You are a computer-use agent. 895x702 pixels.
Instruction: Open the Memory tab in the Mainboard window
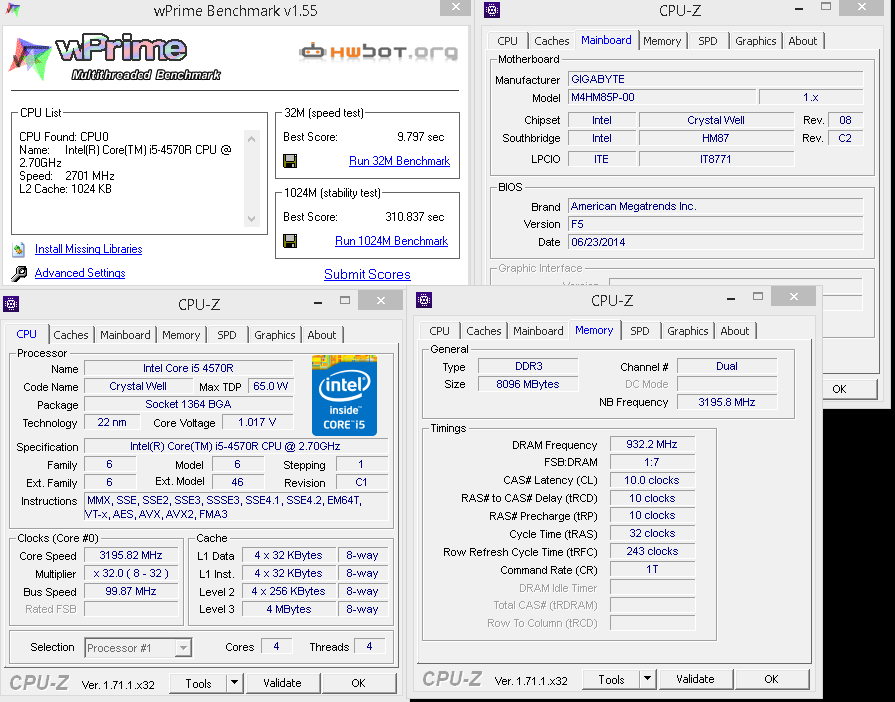662,41
